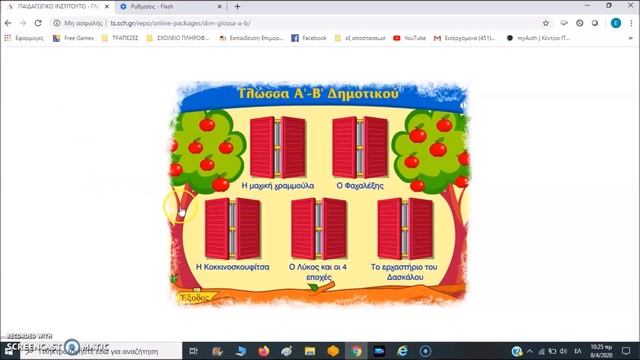This screenshot has height=360, width=640.
Task: Open the εξ αποστάσεως bookmark folder
Action: click(x=360, y=38)
